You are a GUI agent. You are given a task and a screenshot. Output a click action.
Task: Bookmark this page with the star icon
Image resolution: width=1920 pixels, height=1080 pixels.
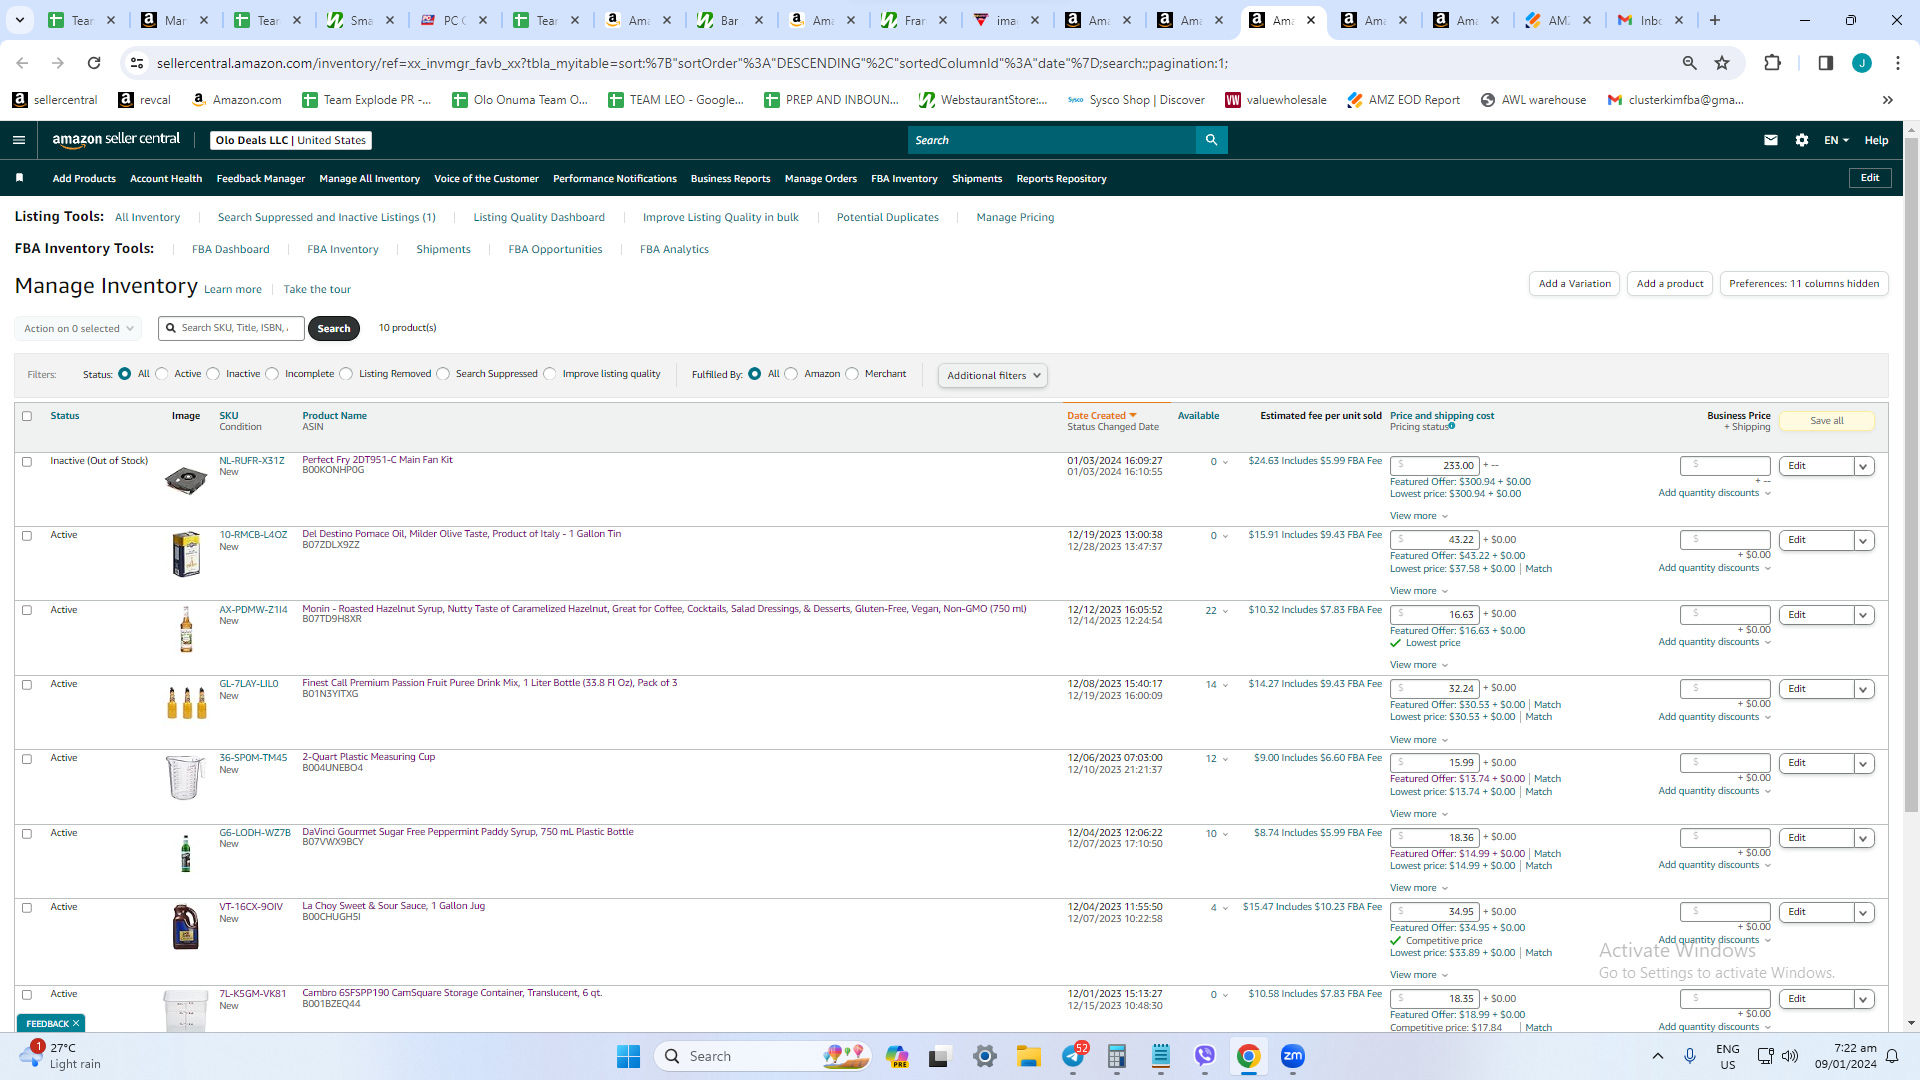pyautogui.click(x=1722, y=63)
